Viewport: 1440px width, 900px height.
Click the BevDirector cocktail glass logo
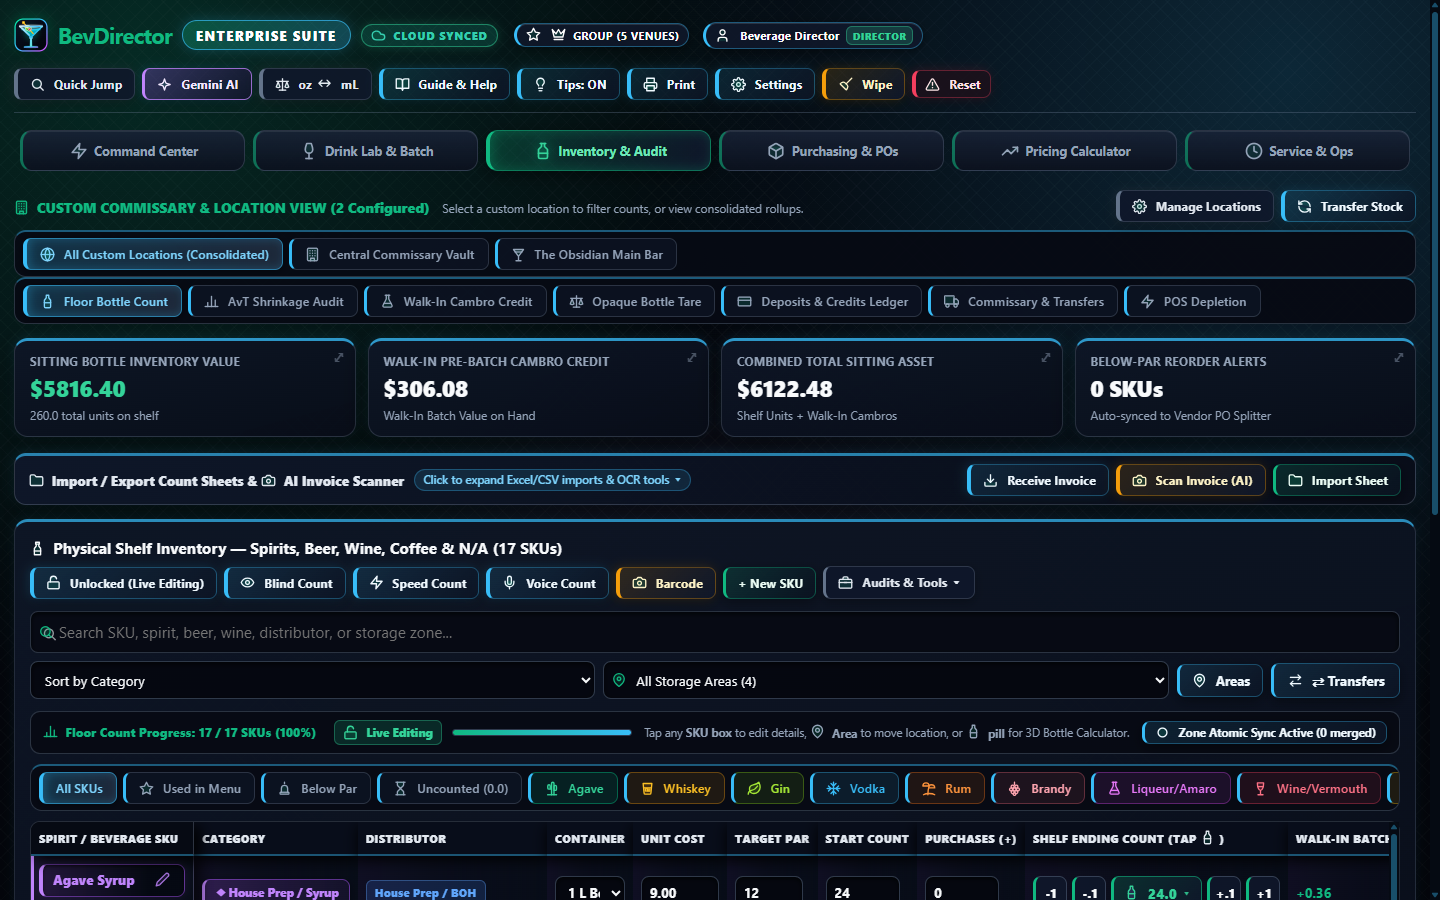[x=31, y=35]
